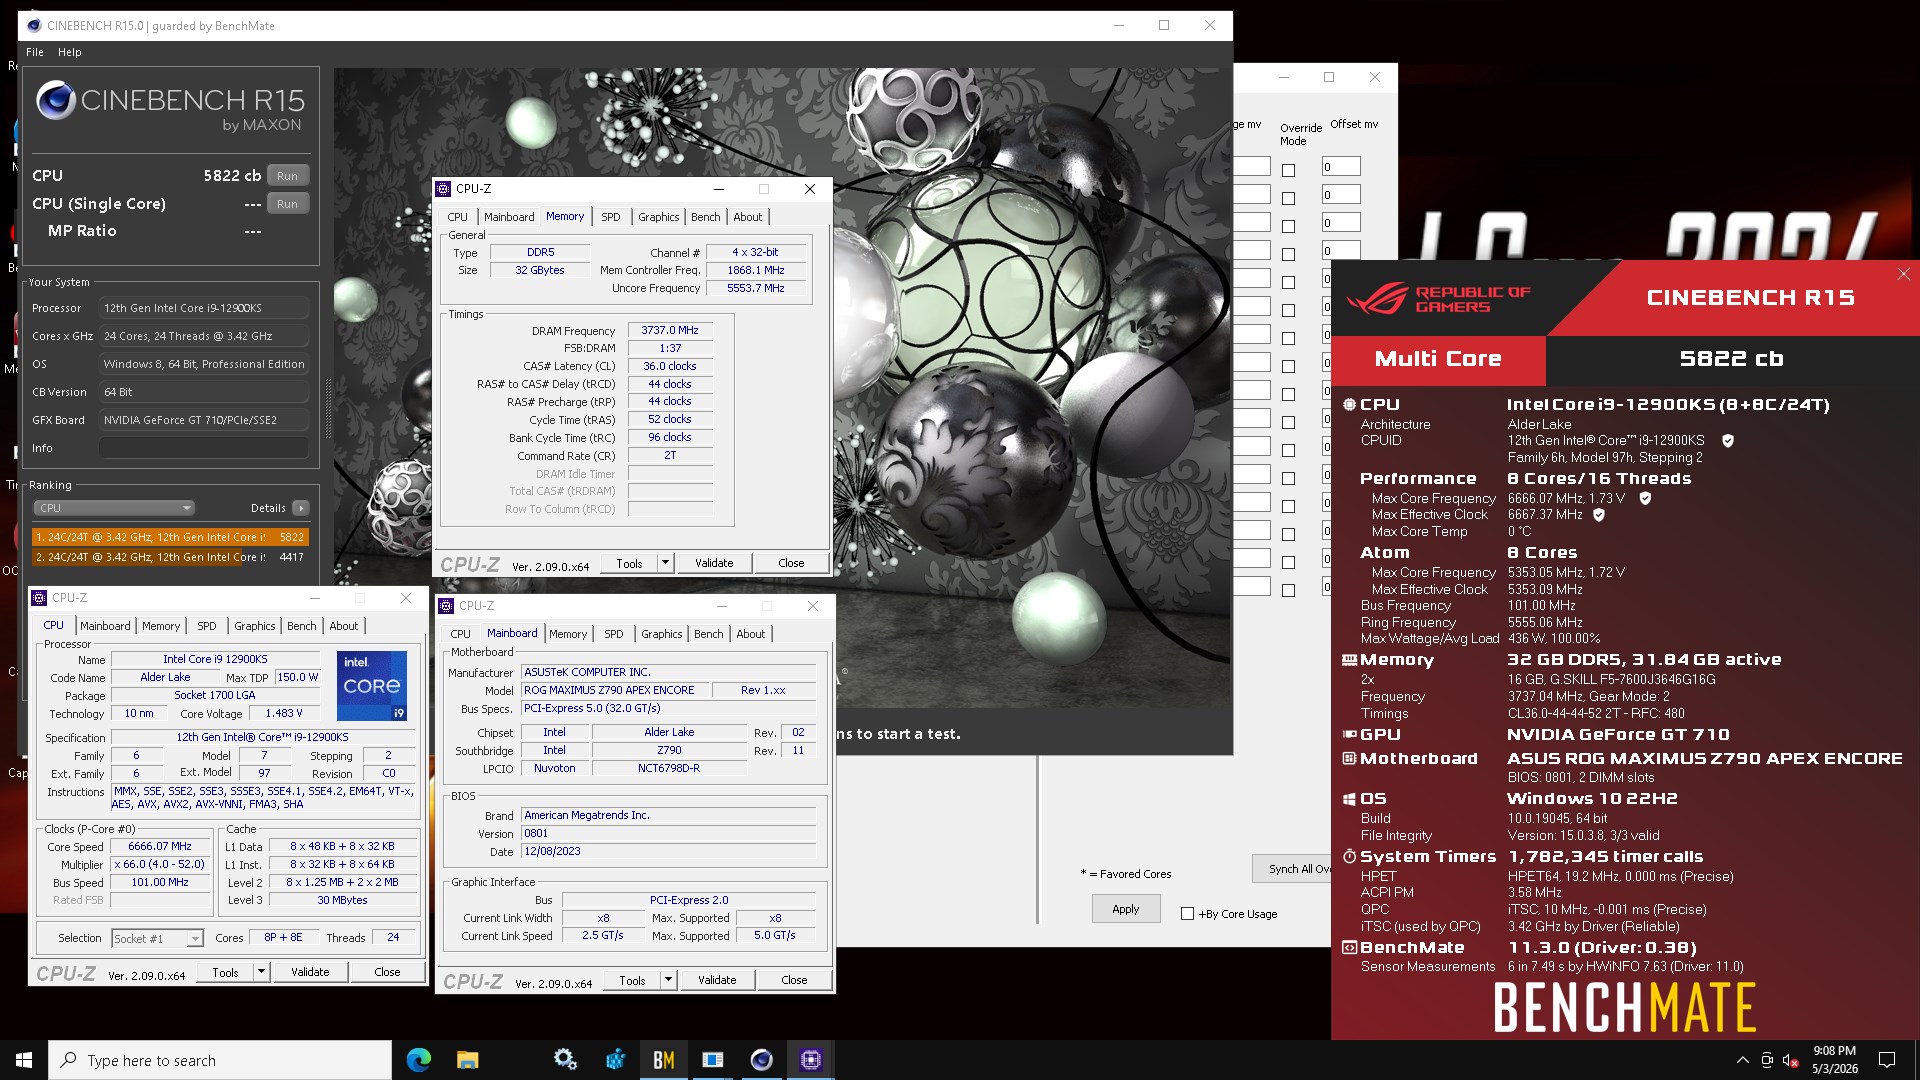Click the Intel Core i9 badge in CPU-Z
Screen dimensions: 1920x1080
click(372, 686)
